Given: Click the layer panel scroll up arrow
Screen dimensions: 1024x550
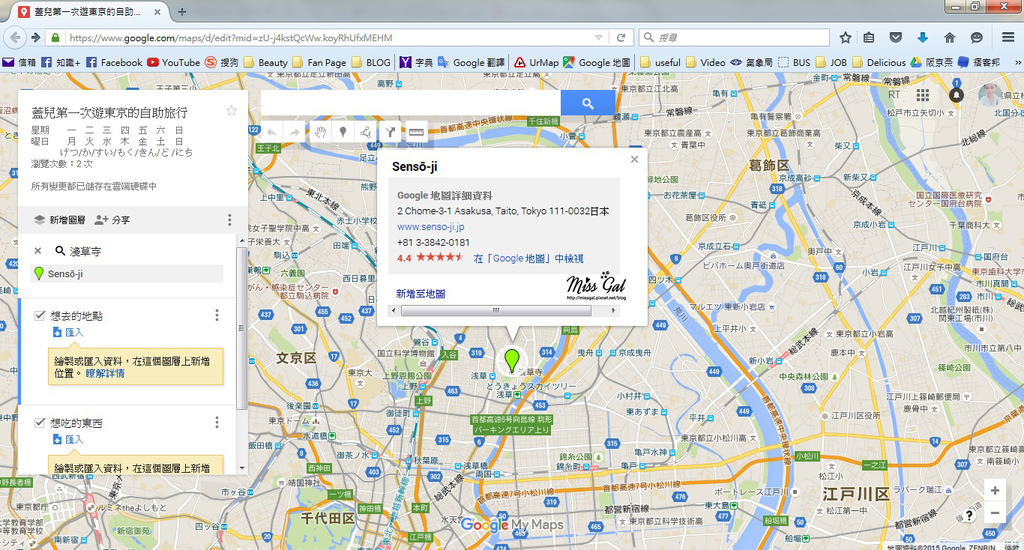Looking at the screenshot, I should (x=242, y=241).
